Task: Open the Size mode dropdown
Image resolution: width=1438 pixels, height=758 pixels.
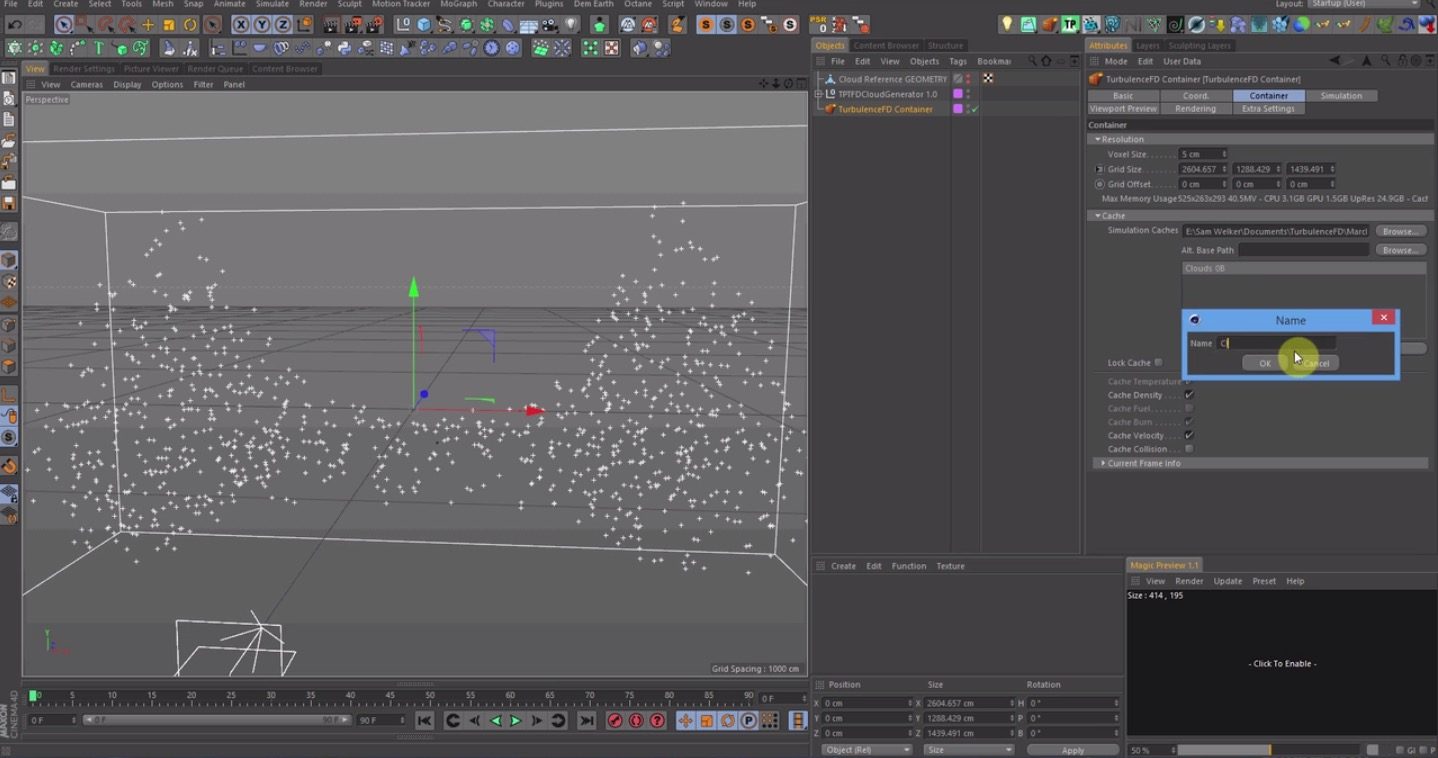Action: (968, 749)
